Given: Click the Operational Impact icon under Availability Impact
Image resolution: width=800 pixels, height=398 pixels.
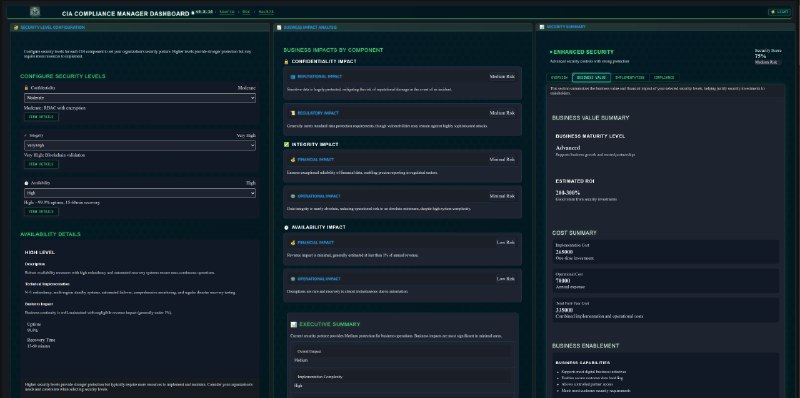Looking at the screenshot, I should coord(293,279).
